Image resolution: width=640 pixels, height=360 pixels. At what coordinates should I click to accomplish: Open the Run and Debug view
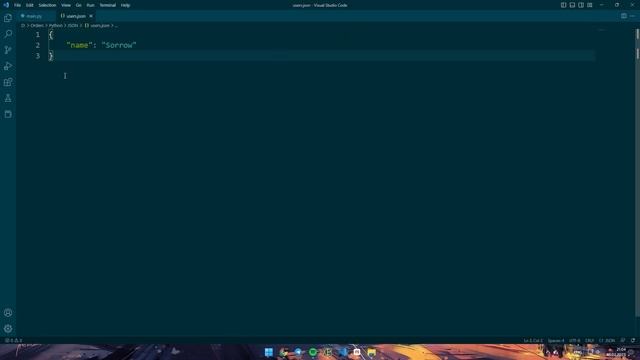[x=8, y=66]
